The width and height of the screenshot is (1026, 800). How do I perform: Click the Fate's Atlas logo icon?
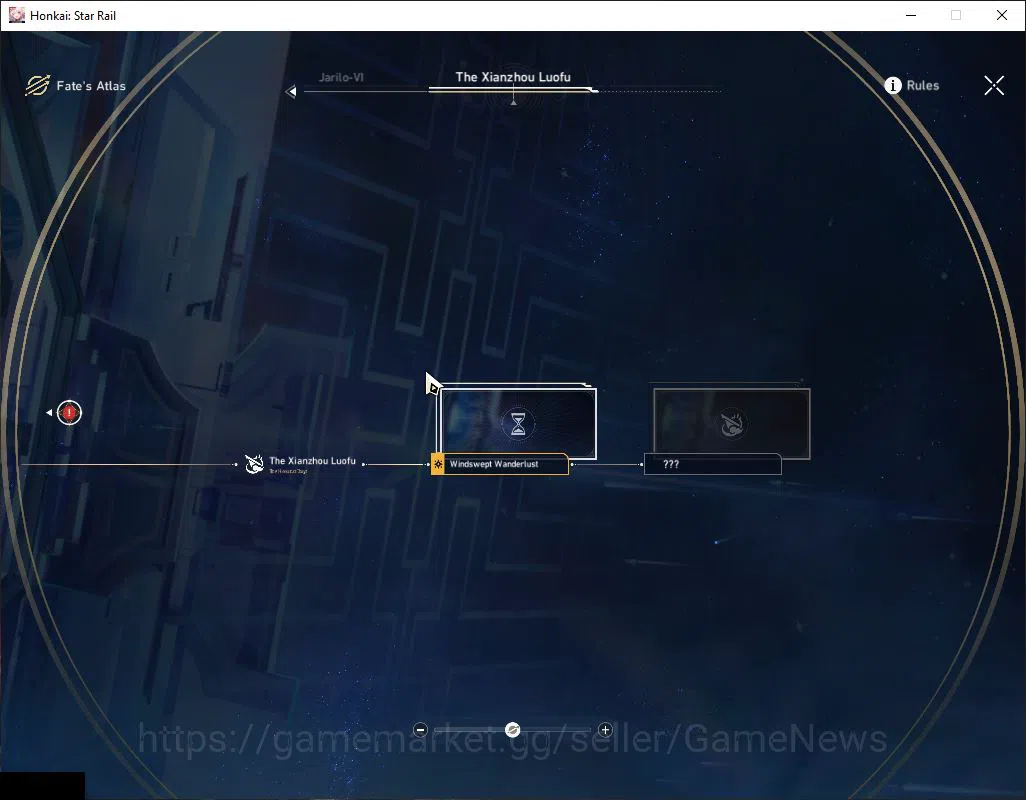click(37, 86)
